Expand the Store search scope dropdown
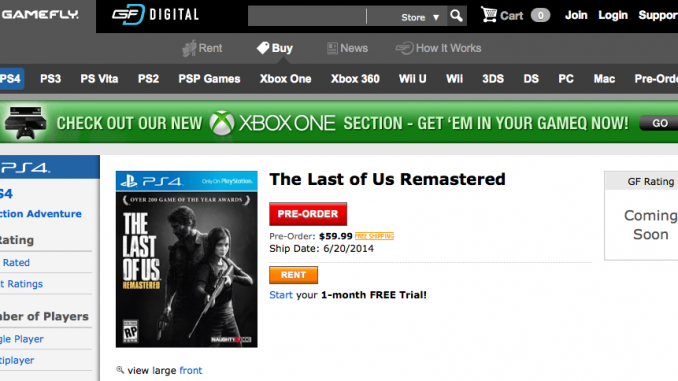 pos(419,17)
